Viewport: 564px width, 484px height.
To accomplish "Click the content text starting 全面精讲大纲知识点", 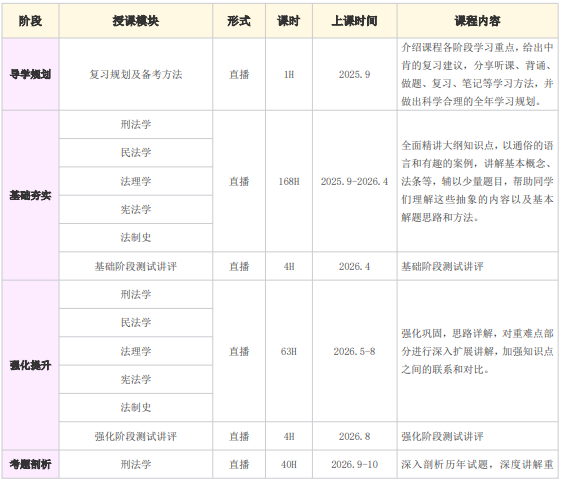I will pyautogui.click(x=477, y=181).
